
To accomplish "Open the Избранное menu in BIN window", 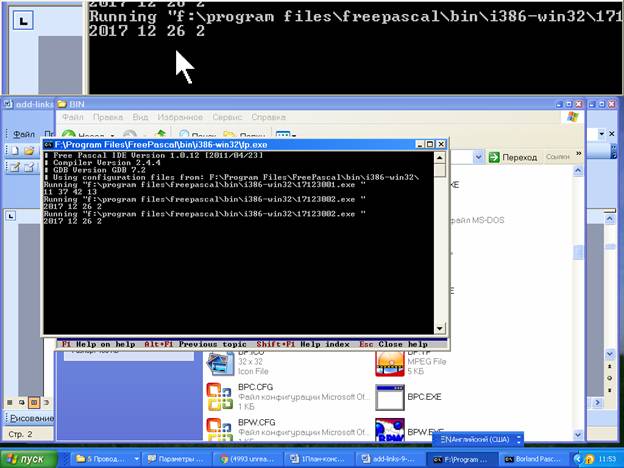I will tap(180, 117).
